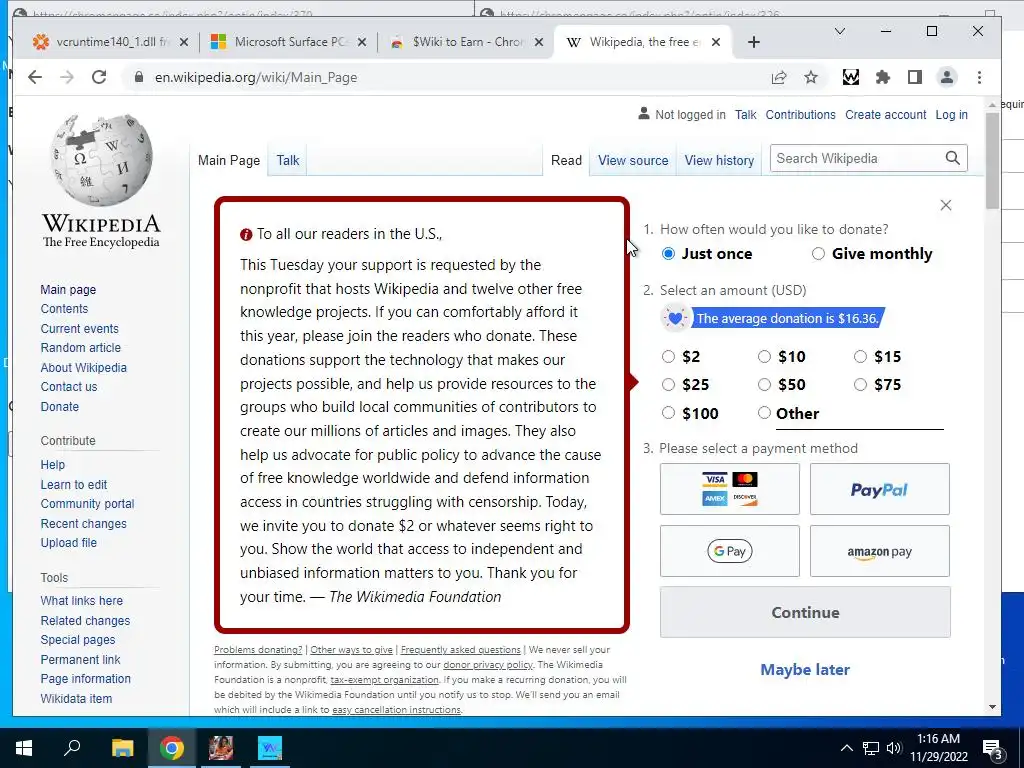Open Chrome three-dot menu
Screen dimensions: 1024x768
(x=979, y=78)
